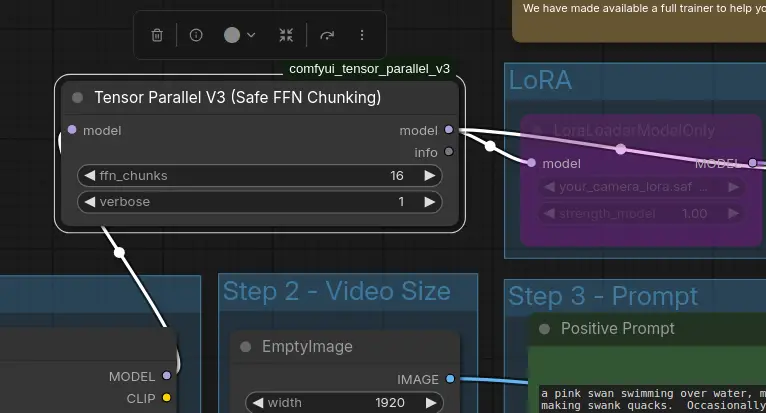
Task: Click the EmptyImage IMAGE output port
Action: [x=450, y=379]
